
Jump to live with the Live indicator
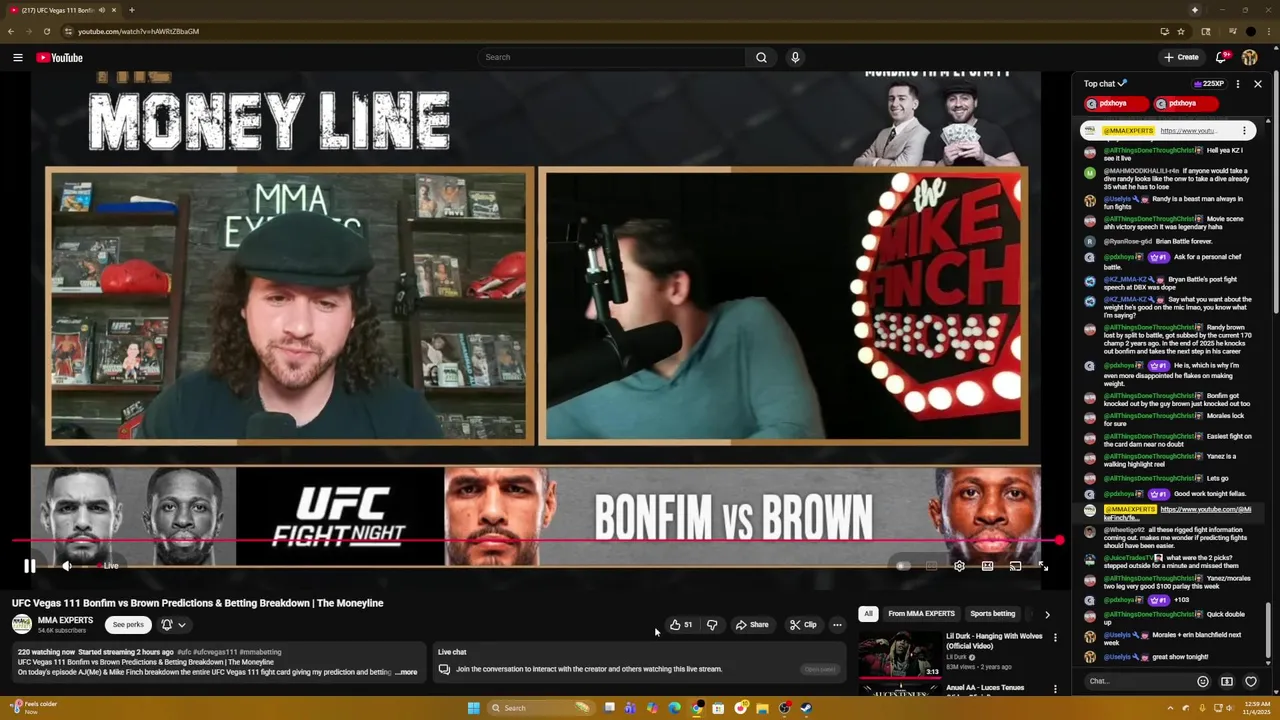(x=110, y=566)
